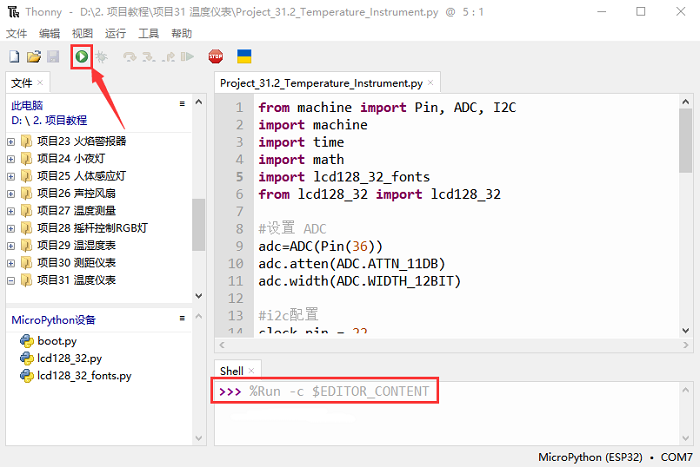700x467 pixels.
Task: Click the green Run current script button
Action: click(x=81, y=56)
